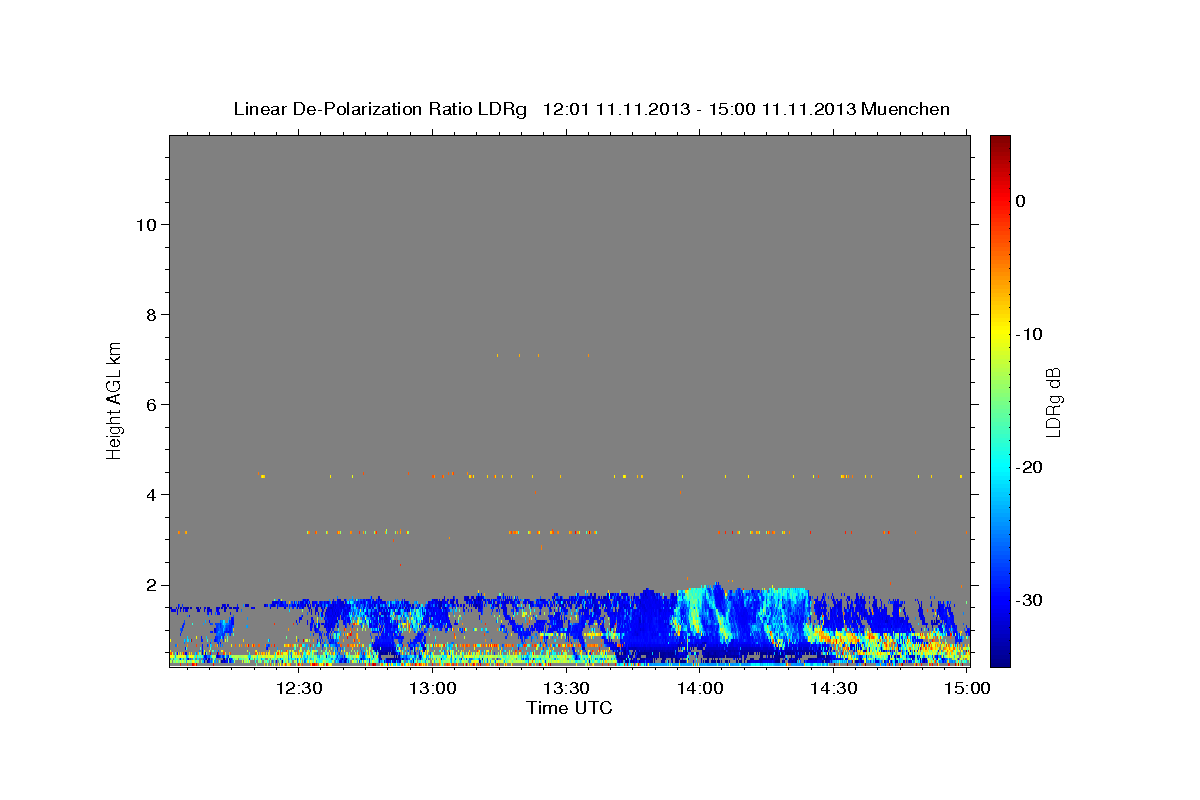Click the dark red top of colorbar

[1000, 142]
